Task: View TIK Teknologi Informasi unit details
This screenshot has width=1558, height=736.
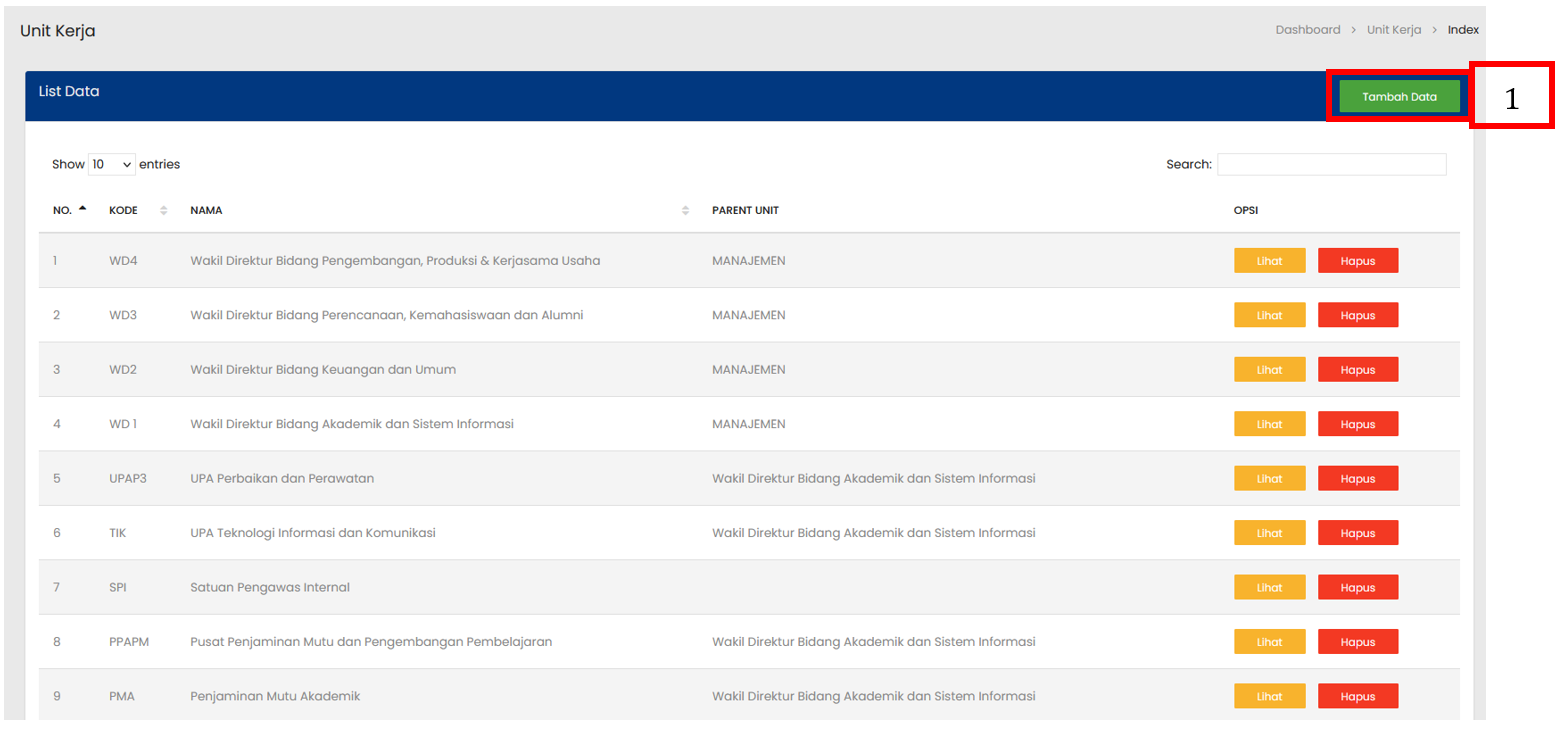Action: tap(1269, 533)
